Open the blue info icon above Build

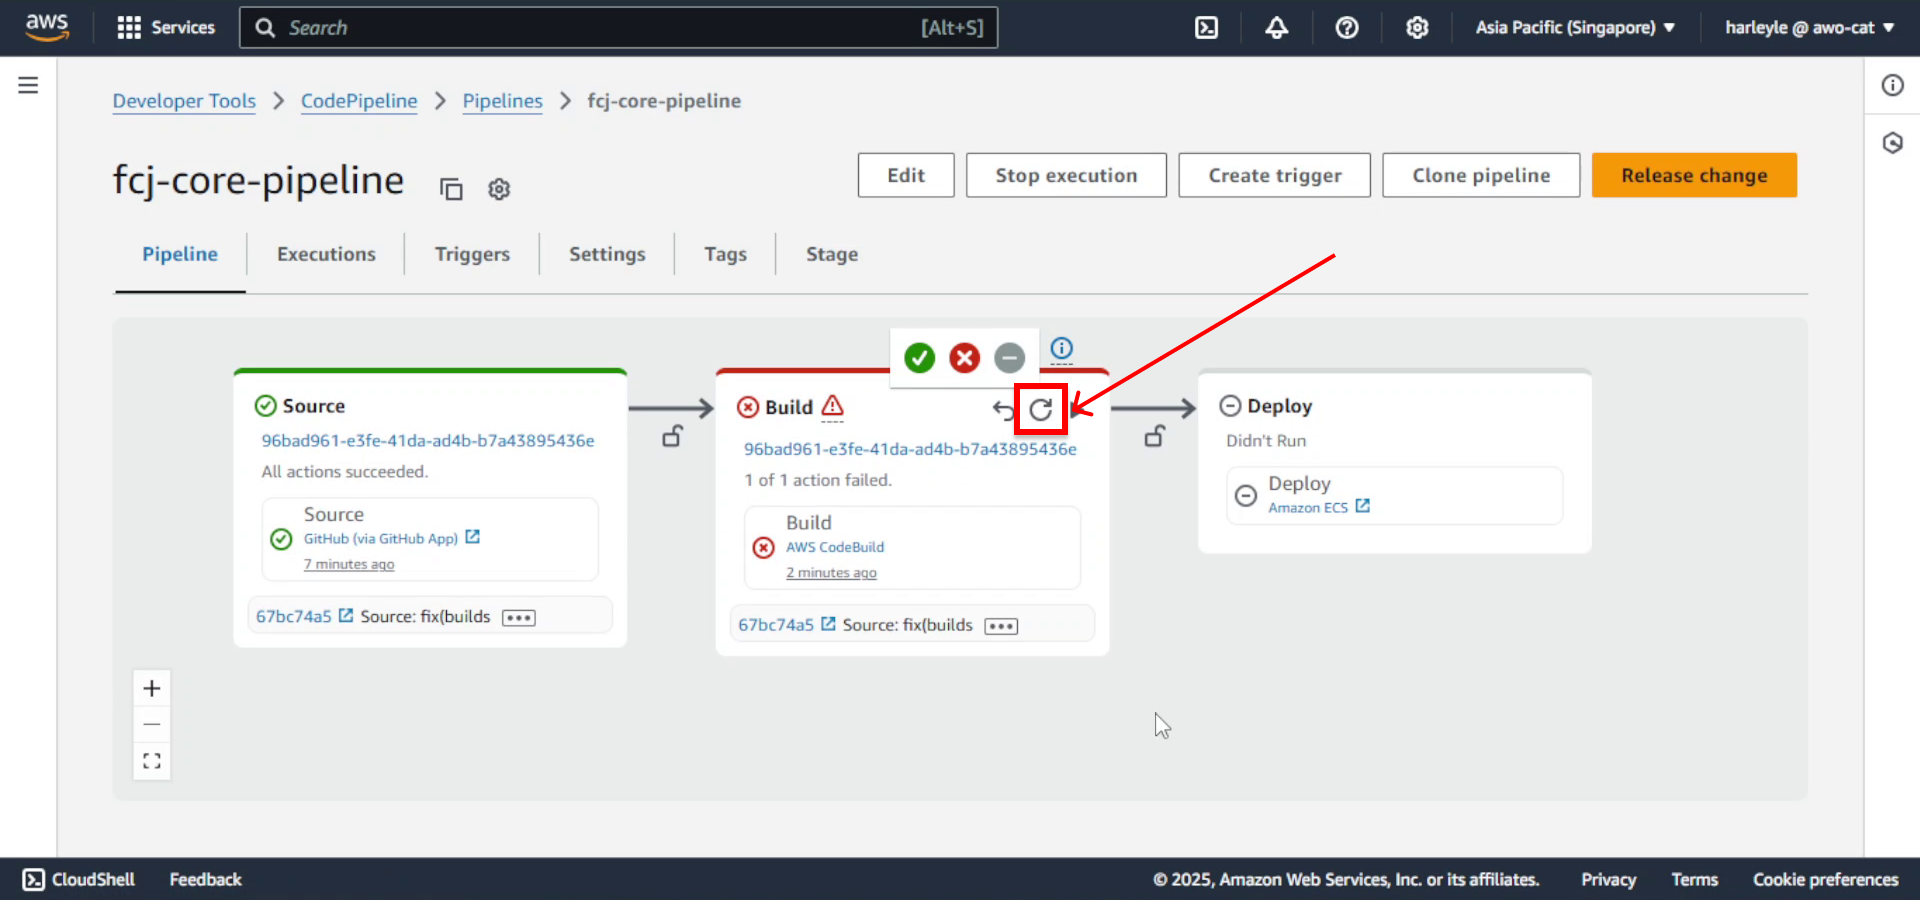click(1061, 348)
